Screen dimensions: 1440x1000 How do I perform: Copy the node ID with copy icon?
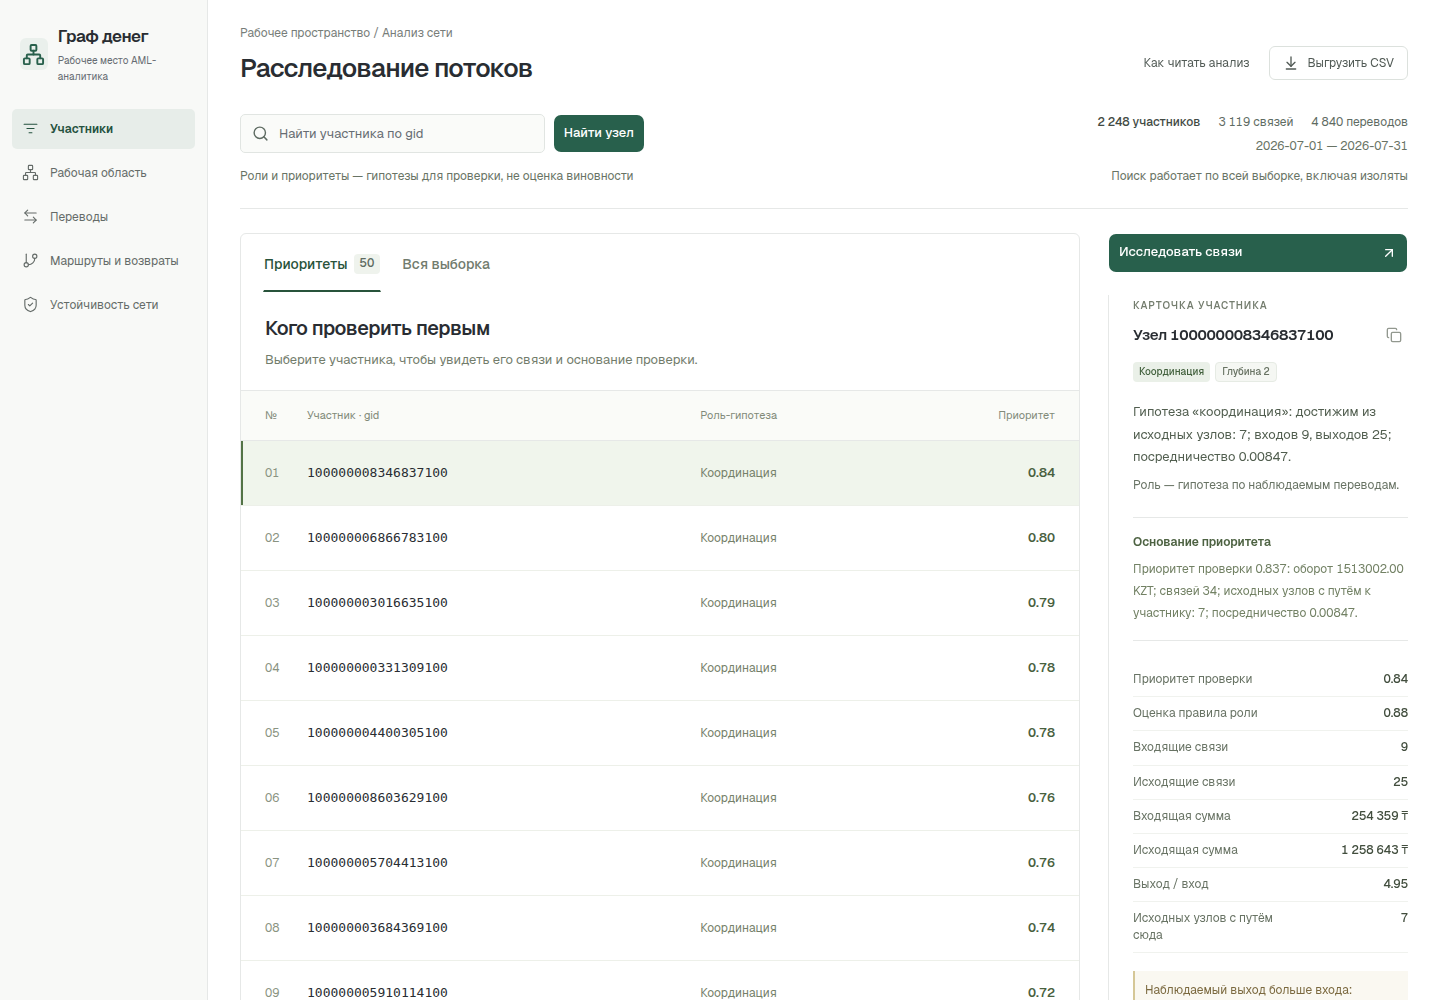(1394, 335)
